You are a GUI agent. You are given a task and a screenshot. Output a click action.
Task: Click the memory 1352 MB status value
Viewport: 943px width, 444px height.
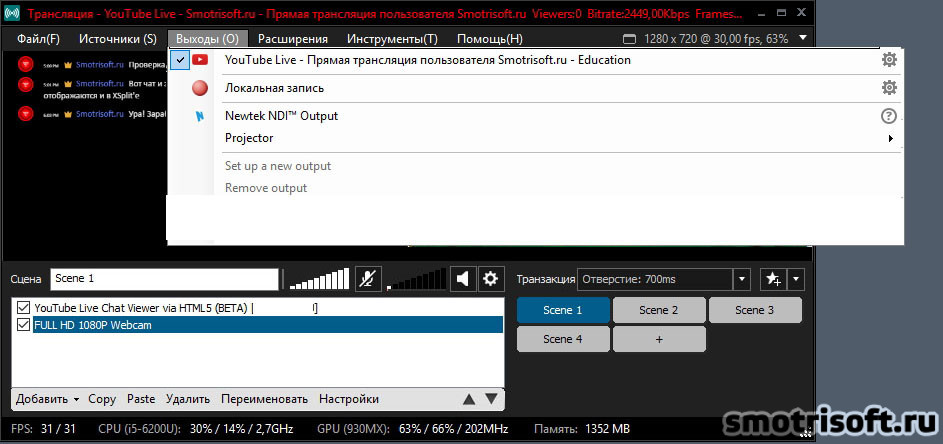pos(606,429)
